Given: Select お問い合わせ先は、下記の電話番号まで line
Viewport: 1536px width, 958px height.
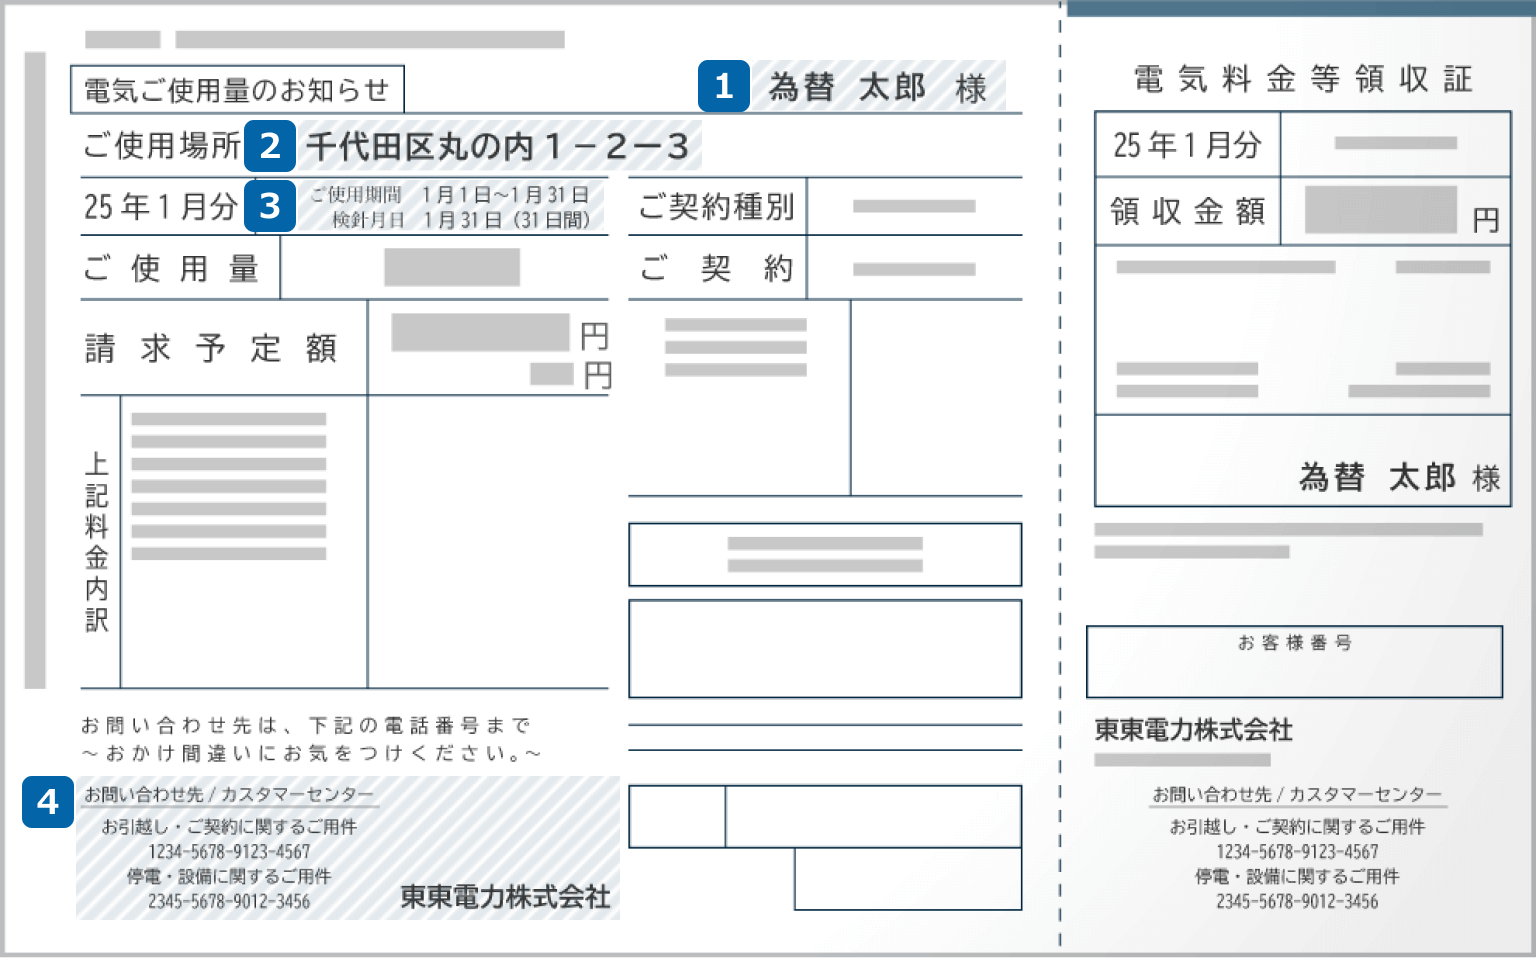Looking at the screenshot, I should (x=306, y=726).
